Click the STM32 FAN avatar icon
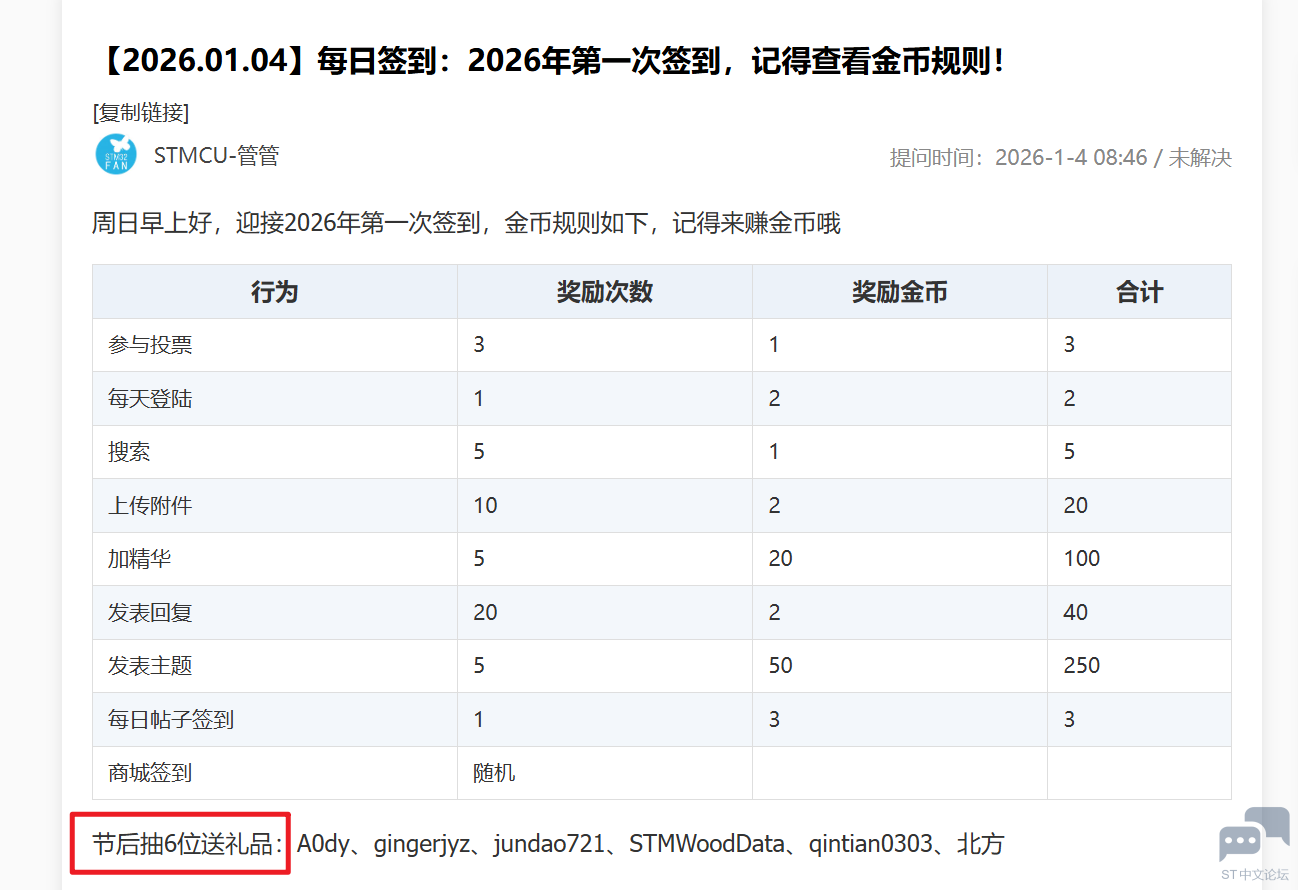Screen dimensions: 1298x890 tap(116, 155)
